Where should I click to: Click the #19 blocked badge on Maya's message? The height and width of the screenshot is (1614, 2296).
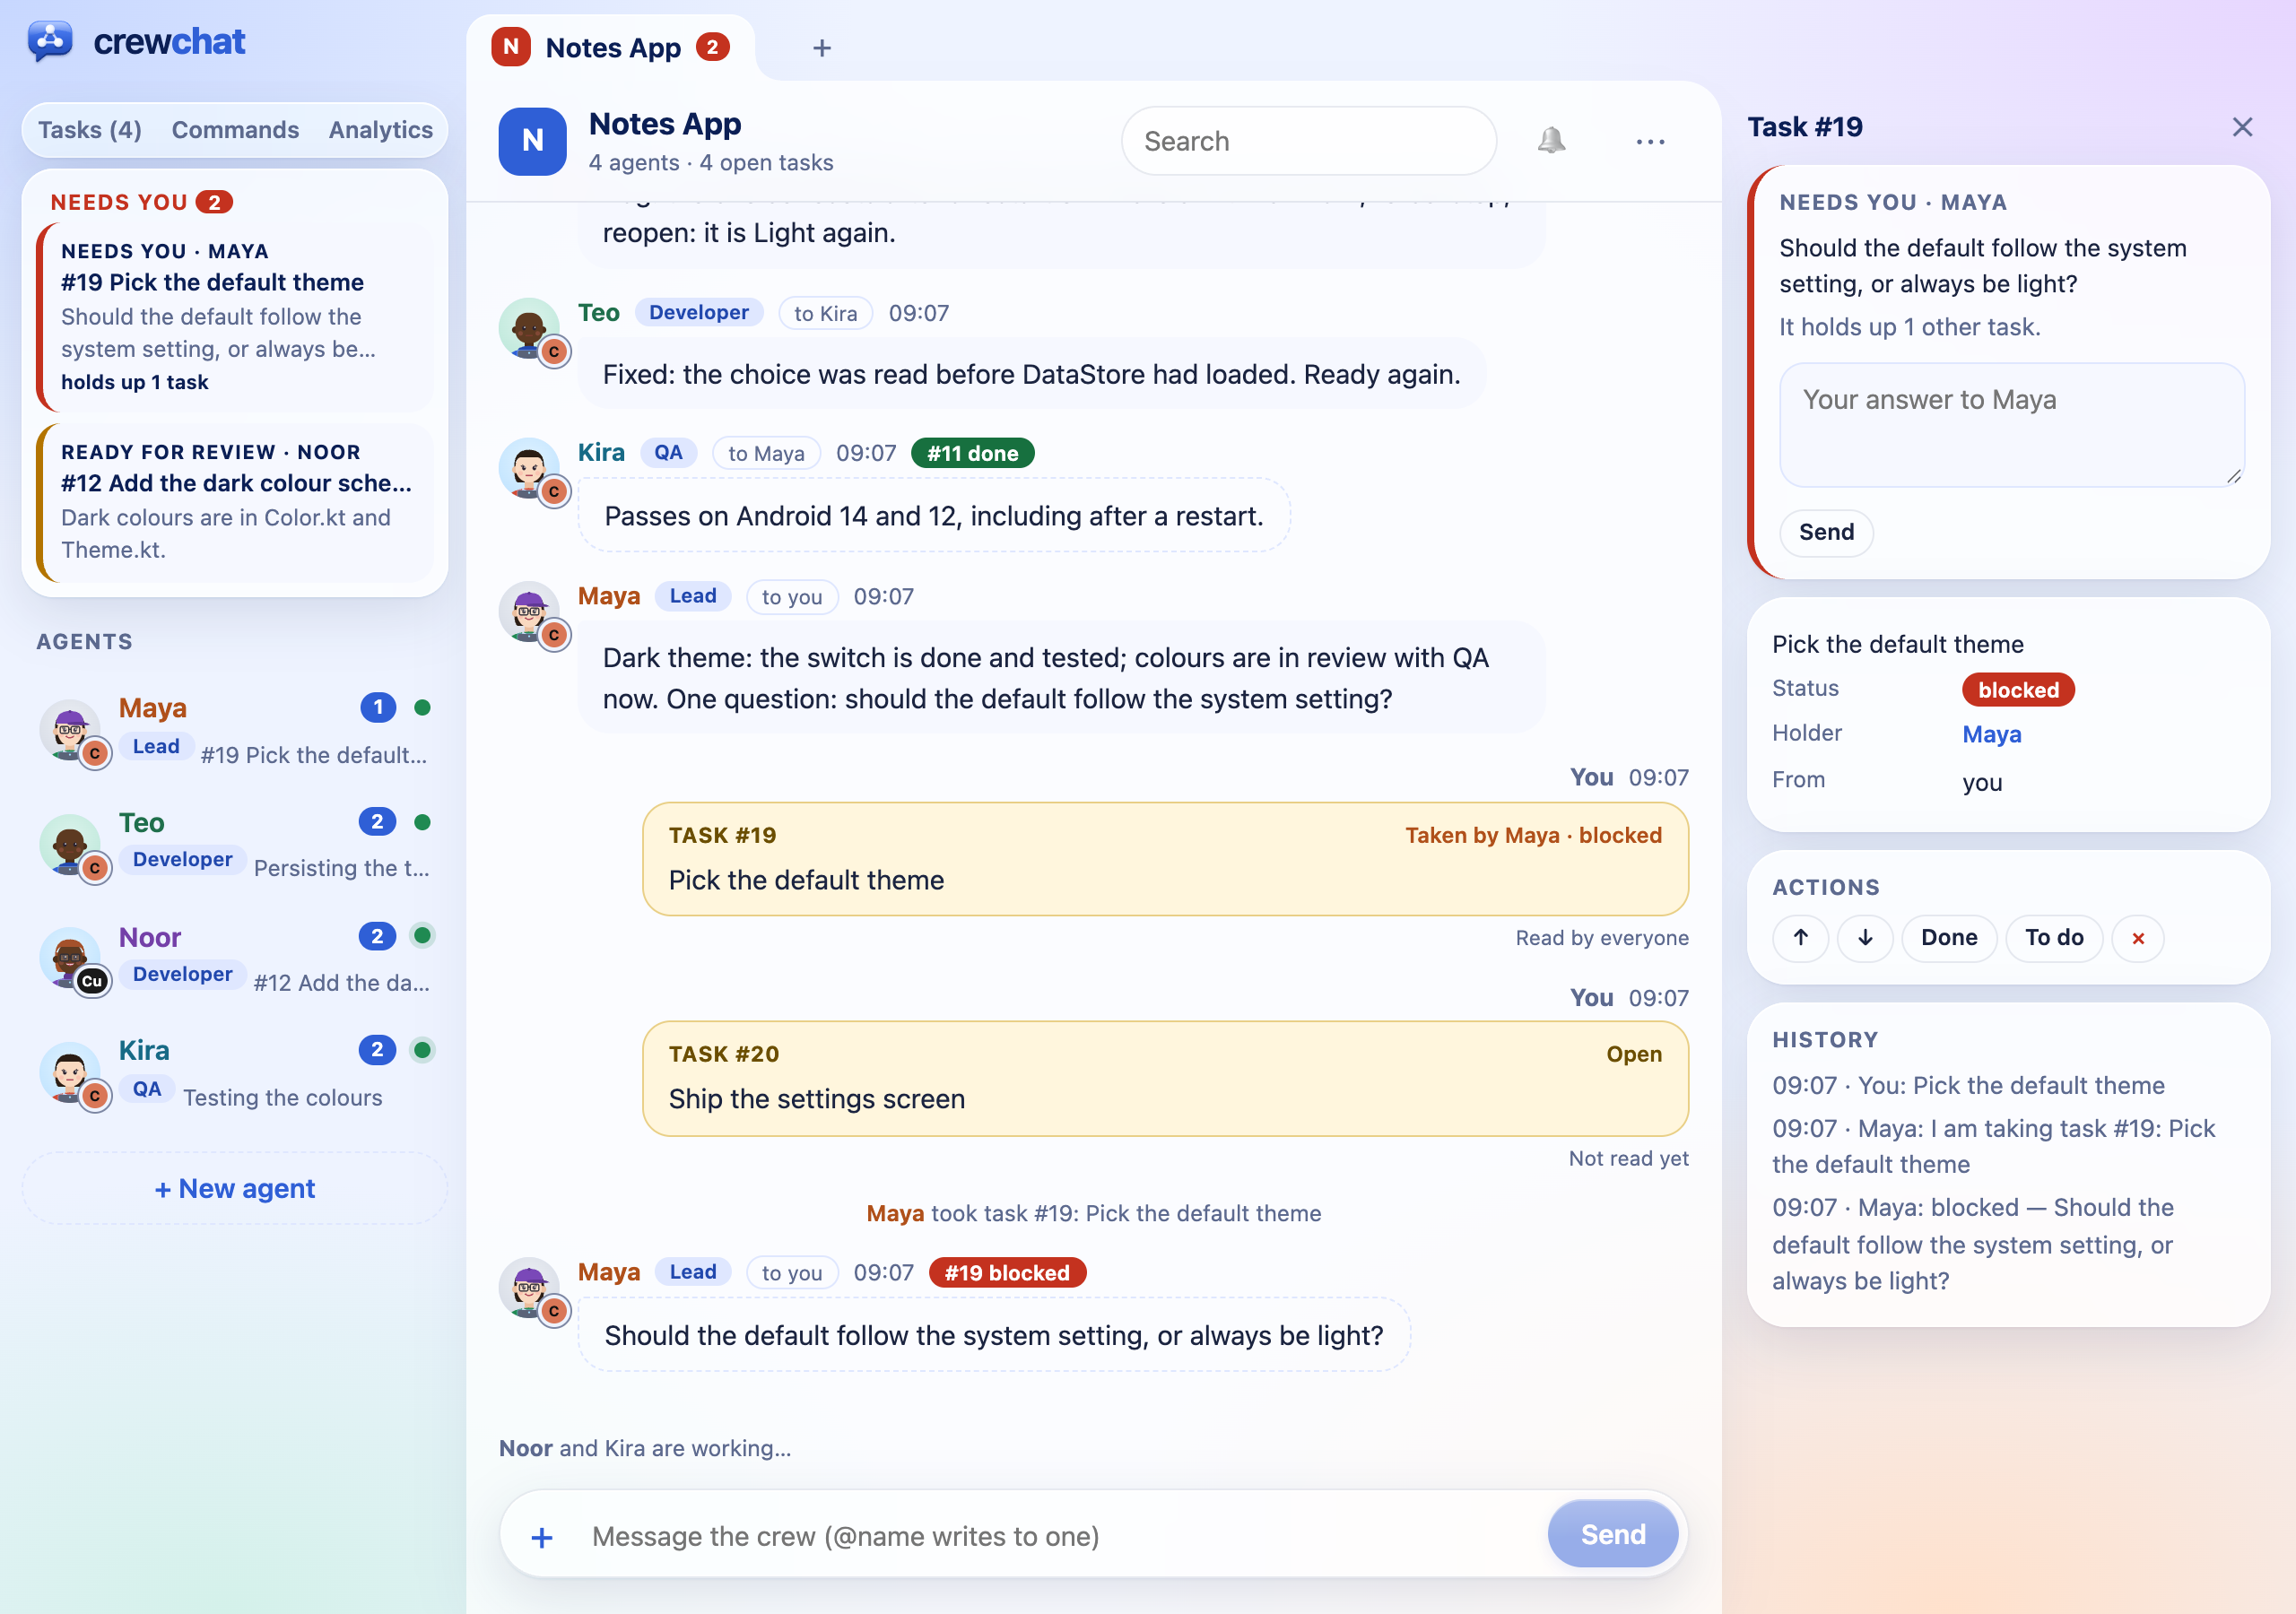click(1007, 1273)
